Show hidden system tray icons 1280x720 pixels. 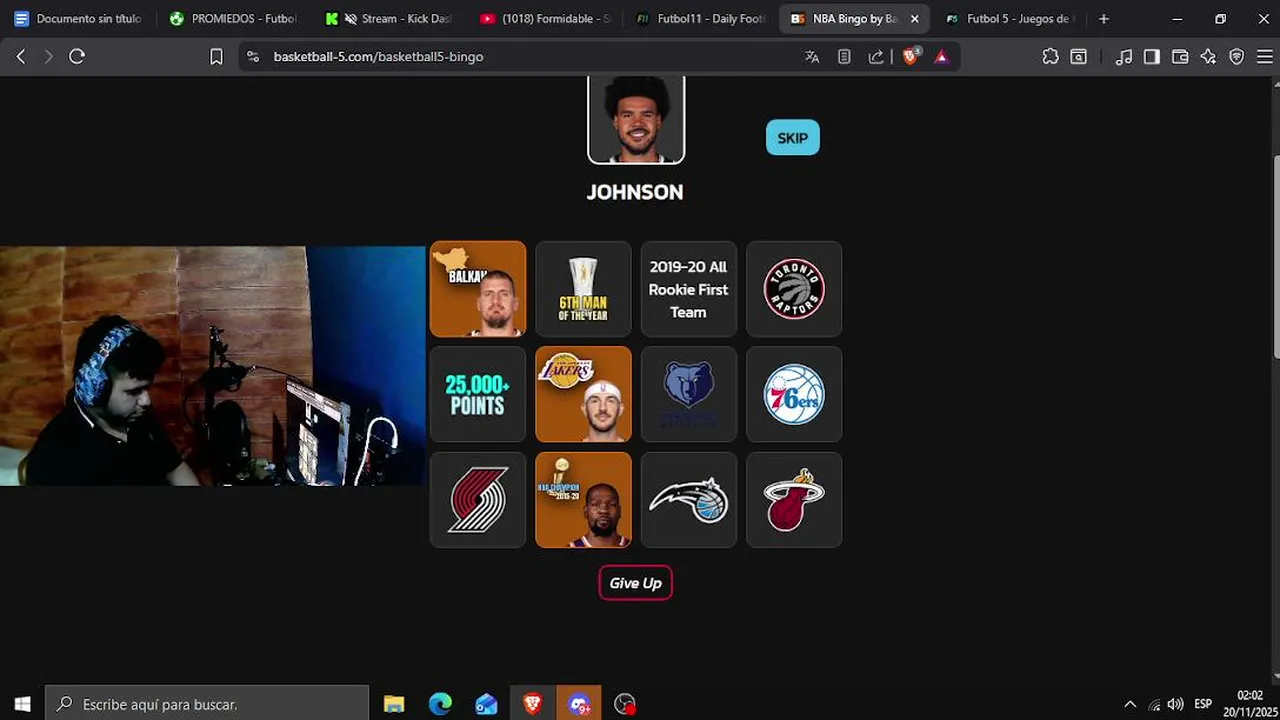coord(1130,704)
